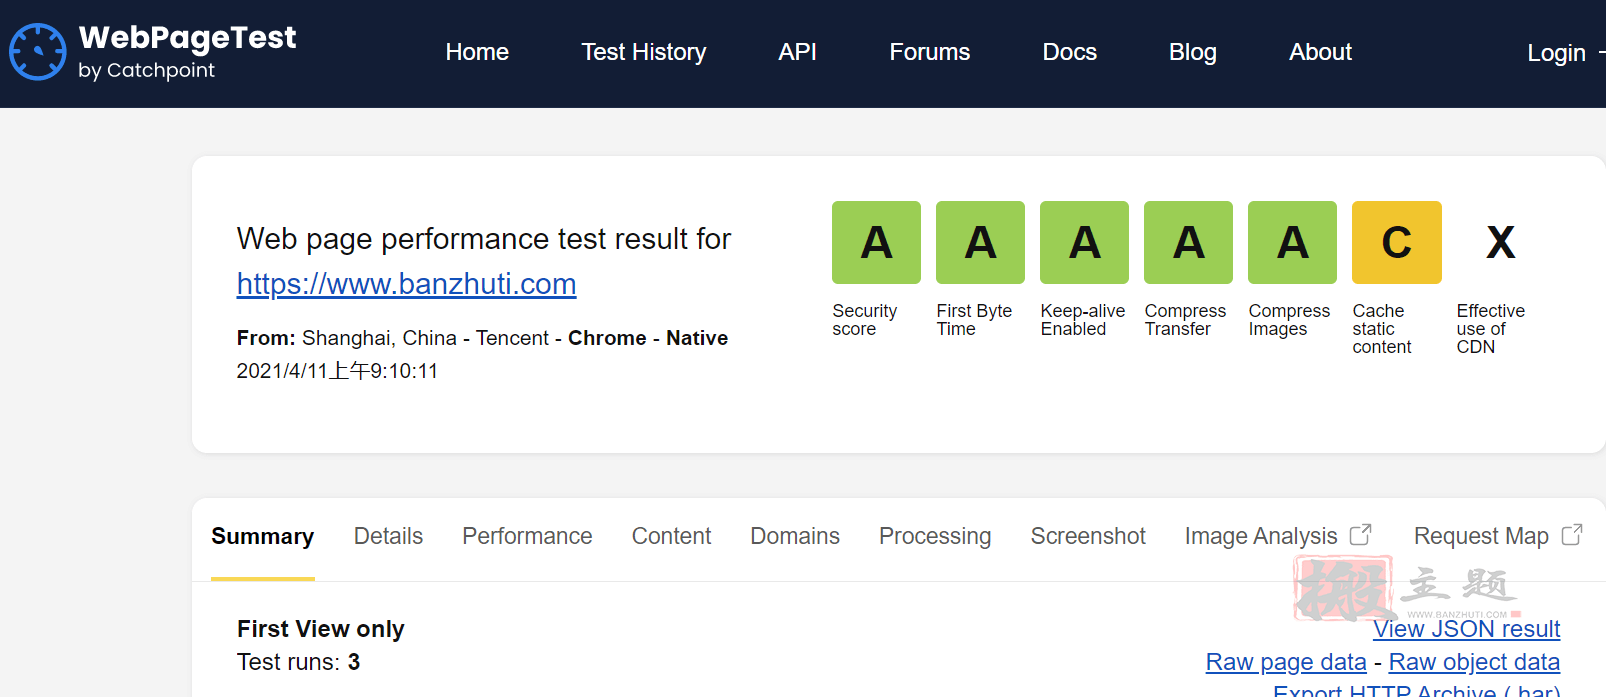
Task: Visit the Blog from the top navigation
Action: [x=1193, y=52]
